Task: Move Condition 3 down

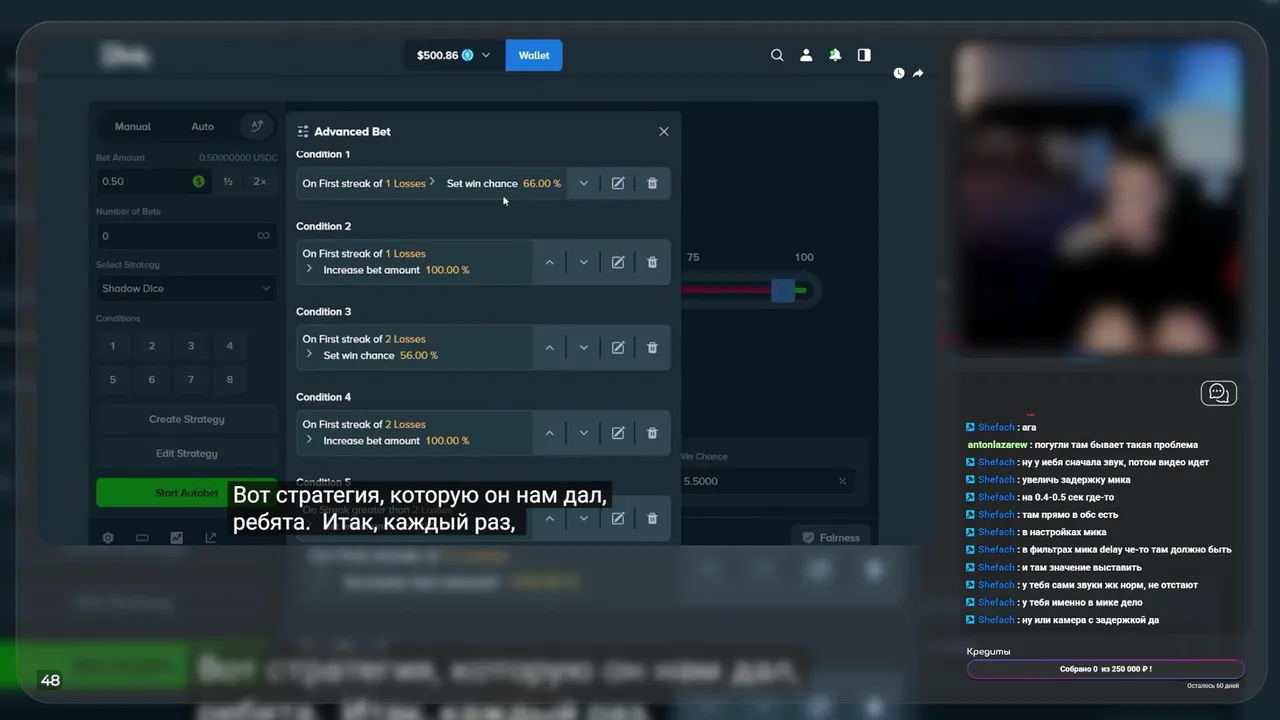Action: pyautogui.click(x=584, y=347)
